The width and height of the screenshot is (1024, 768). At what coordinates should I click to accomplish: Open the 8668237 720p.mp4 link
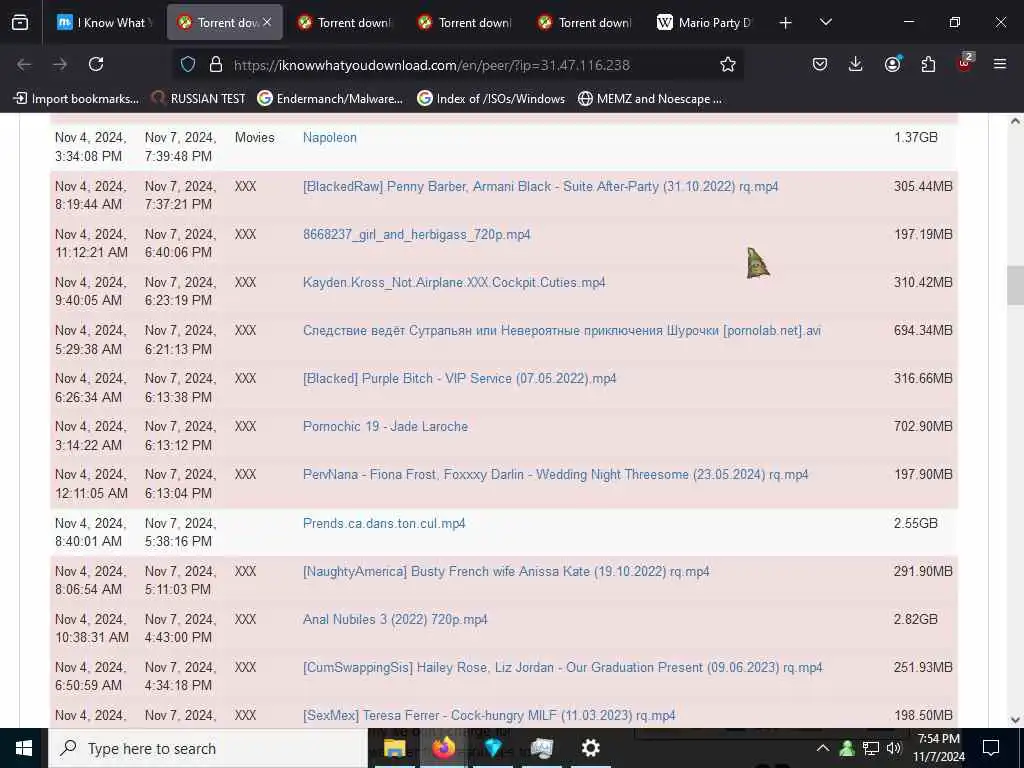click(x=417, y=234)
